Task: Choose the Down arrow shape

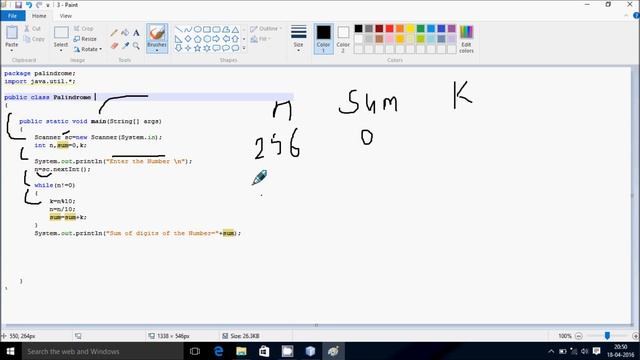Action: 179,48
